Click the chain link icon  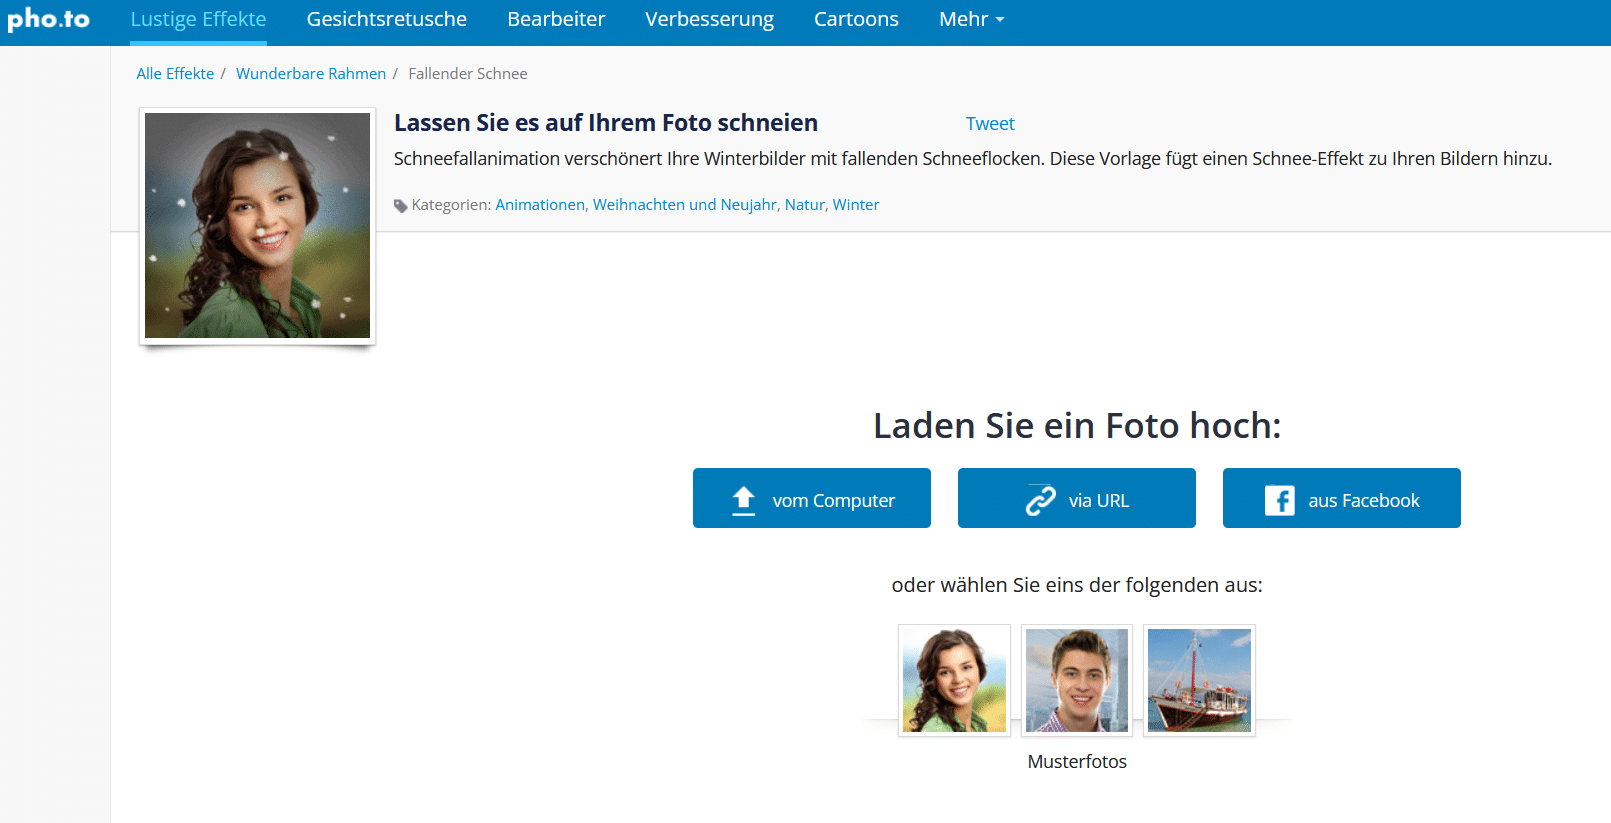point(1041,500)
